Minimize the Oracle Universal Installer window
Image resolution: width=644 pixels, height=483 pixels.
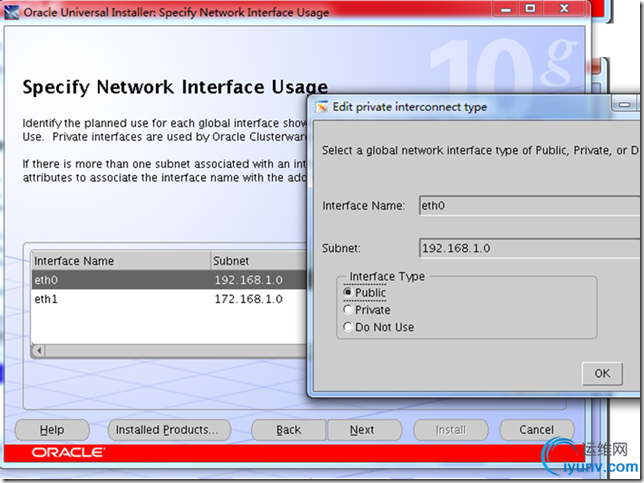506,9
